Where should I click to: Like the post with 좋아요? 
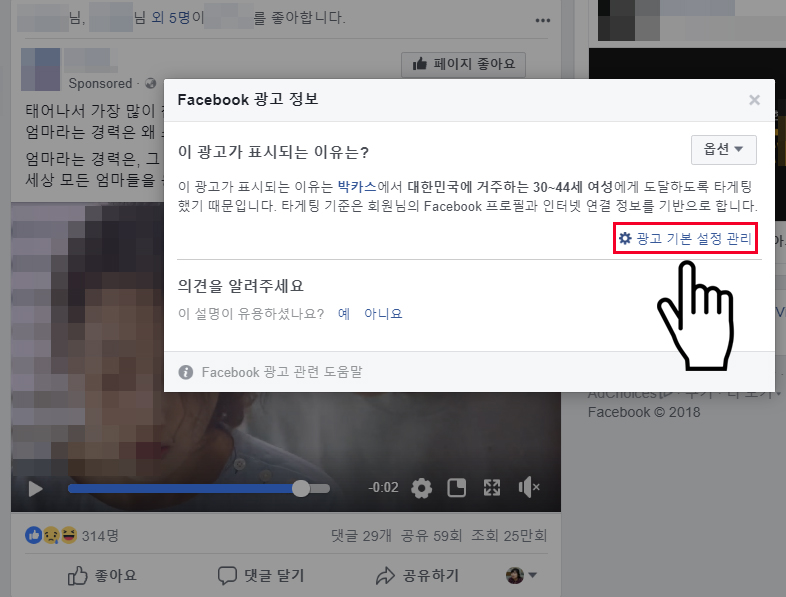(102, 575)
